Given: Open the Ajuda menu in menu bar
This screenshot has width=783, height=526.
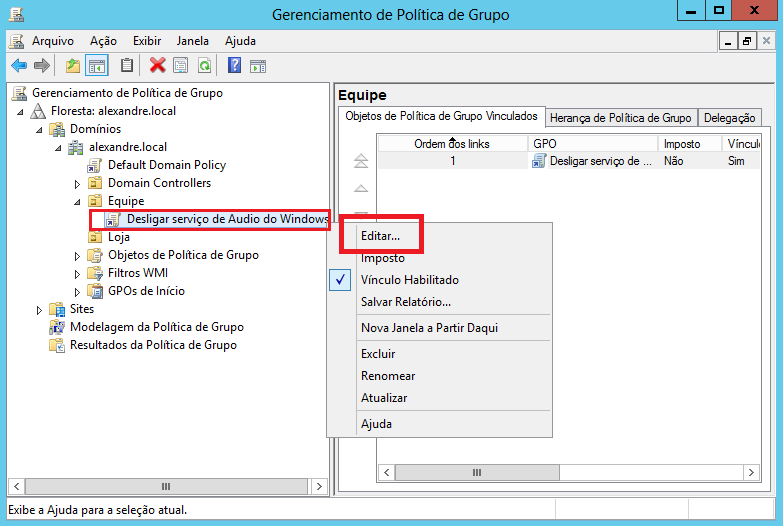Looking at the screenshot, I should (240, 41).
